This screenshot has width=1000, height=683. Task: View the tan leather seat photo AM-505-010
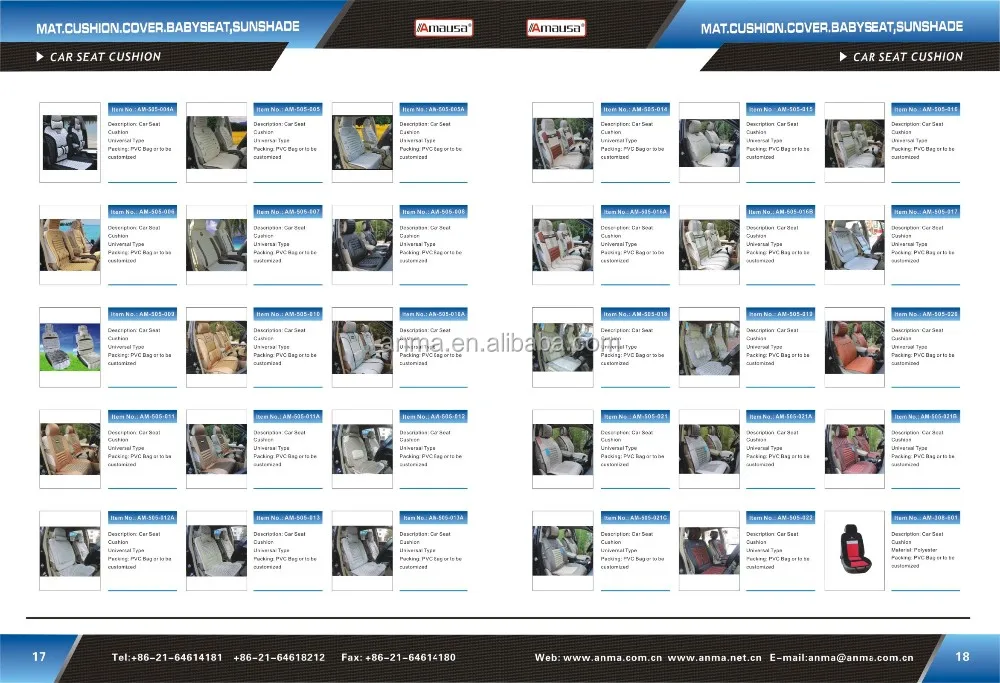(217, 347)
